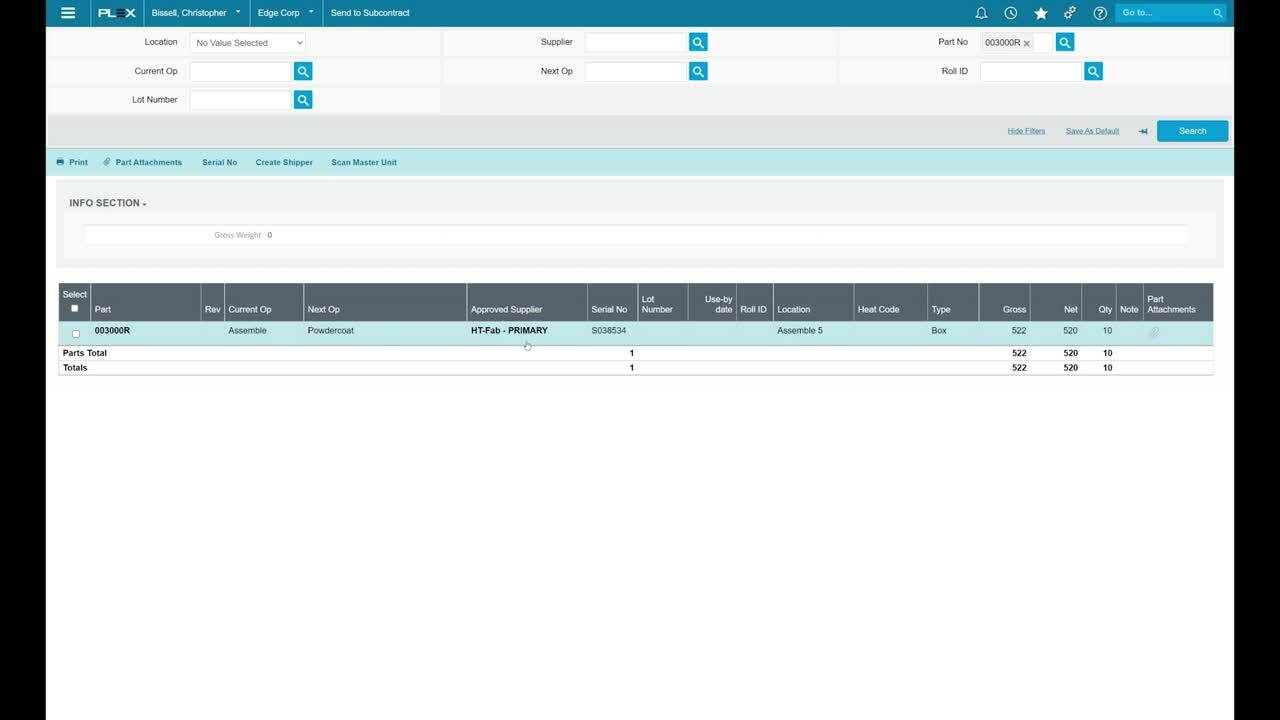The height and width of the screenshot is (720, 1280).
Task: Click the Lot Number input field
Action: point(241,100)
